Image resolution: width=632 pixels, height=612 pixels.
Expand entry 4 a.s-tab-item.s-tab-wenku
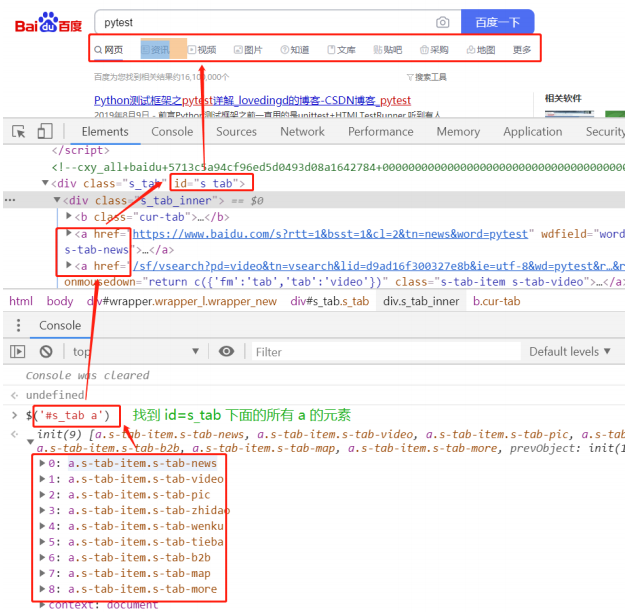tap(42, 526)
